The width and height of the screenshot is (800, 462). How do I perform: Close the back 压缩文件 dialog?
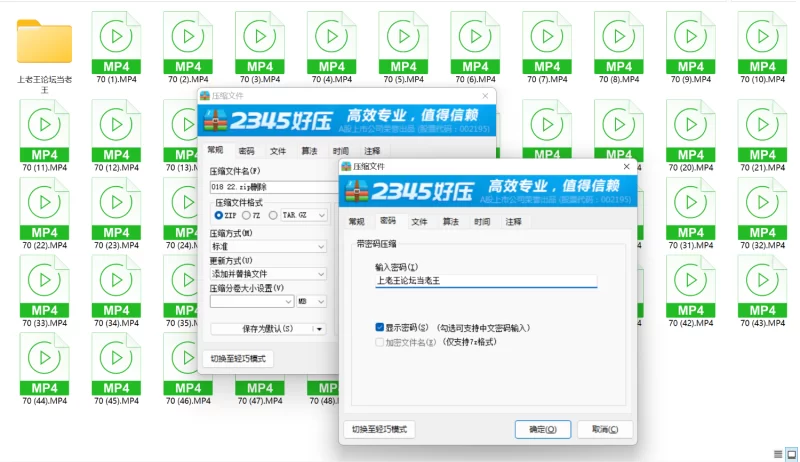click(485, 95)
